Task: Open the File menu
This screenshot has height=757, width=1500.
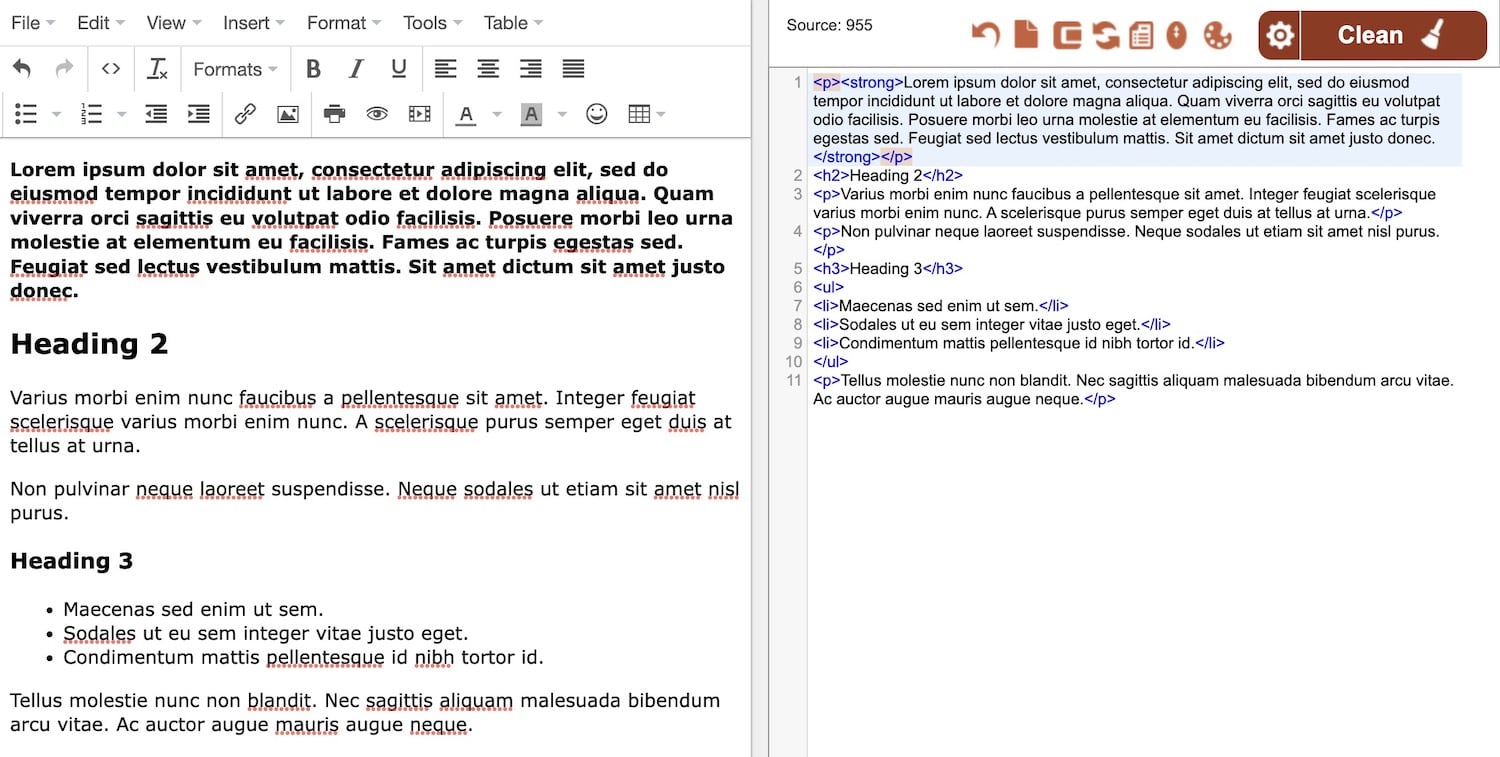Action: 33,23
